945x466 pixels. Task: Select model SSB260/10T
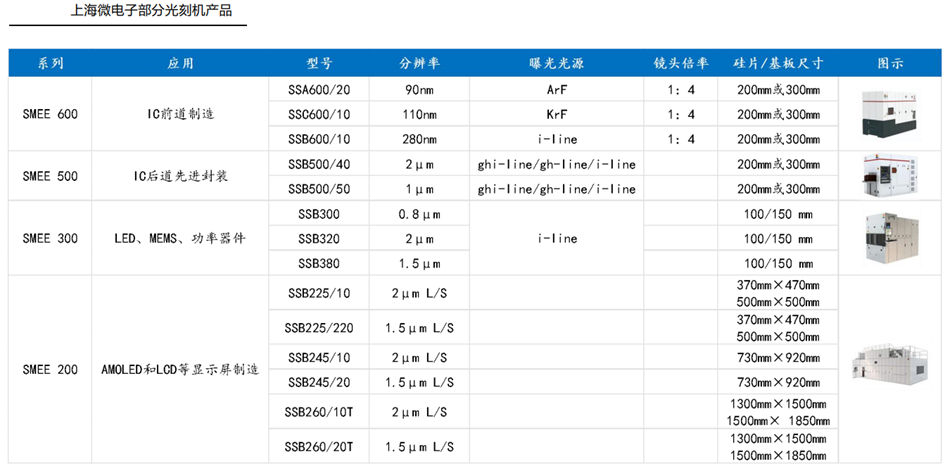(319, 412)
